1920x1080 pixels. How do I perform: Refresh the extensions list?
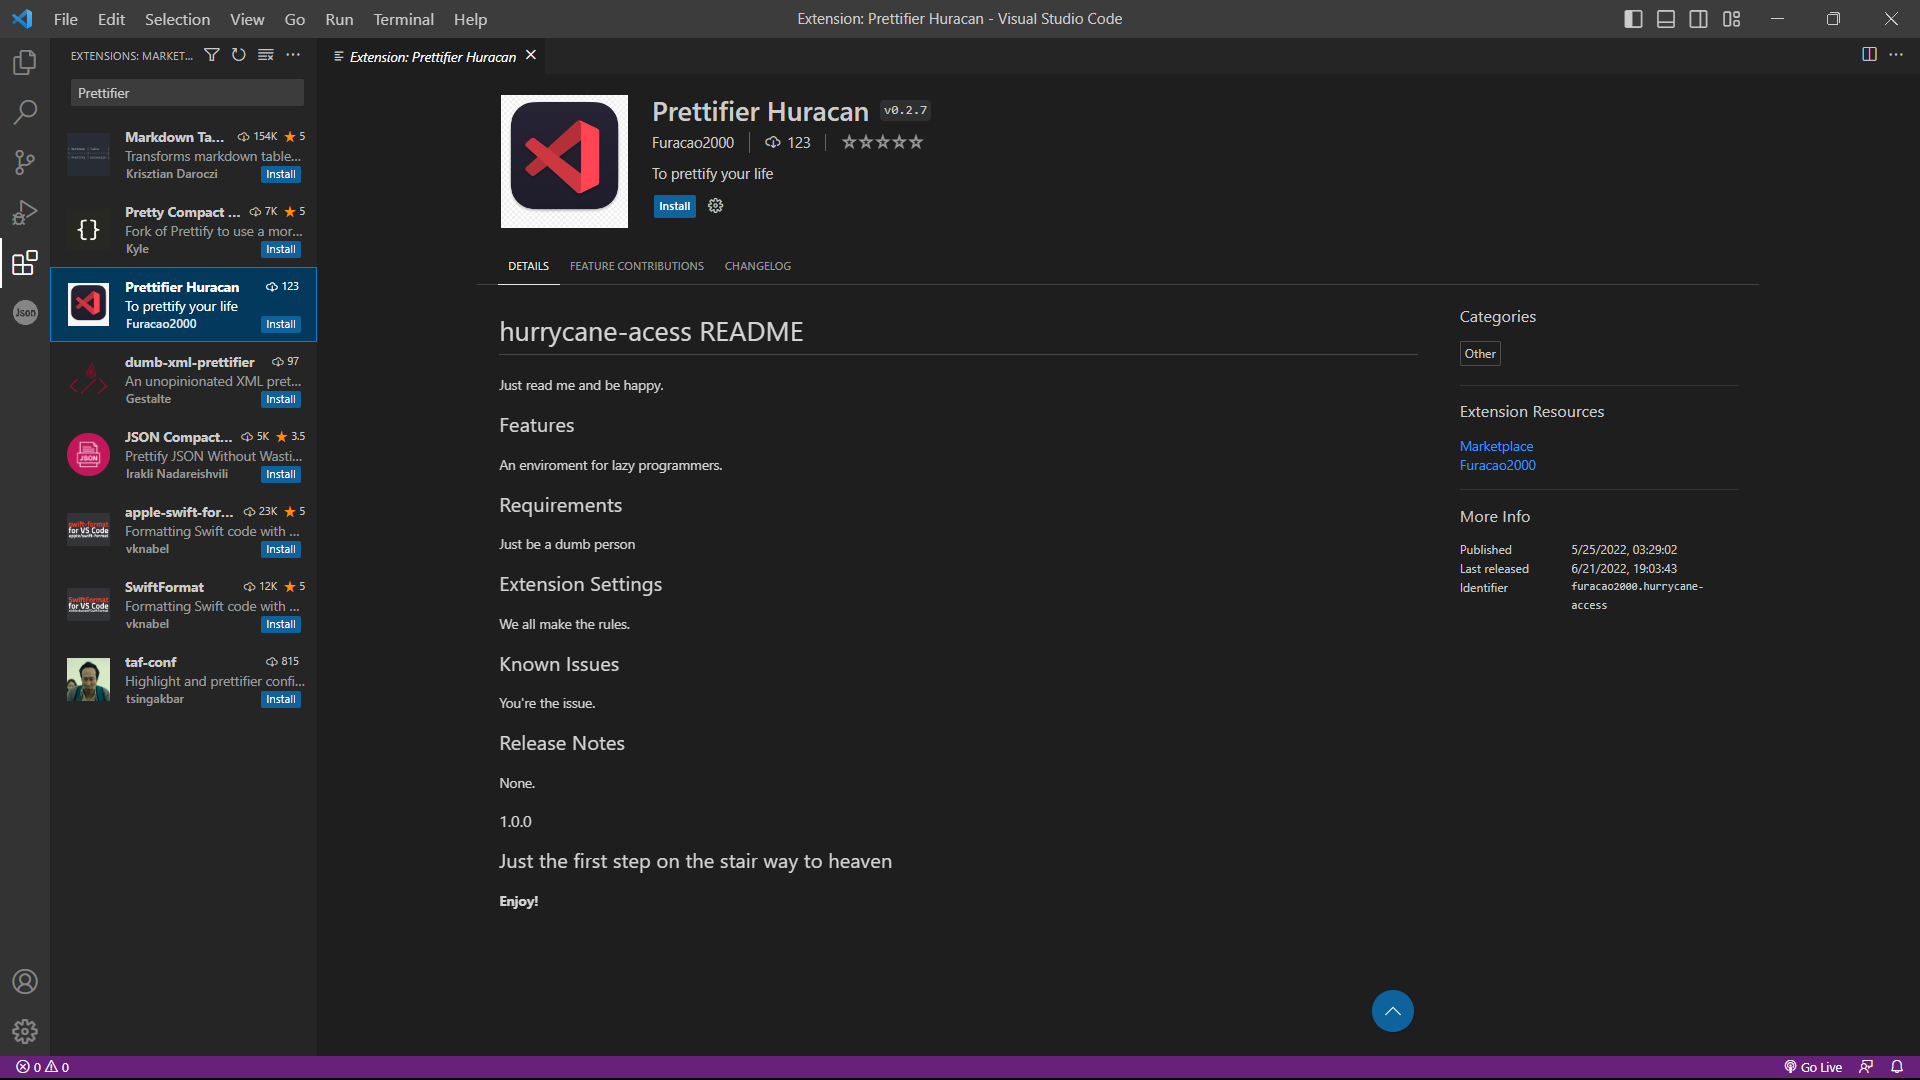point(239,55)
